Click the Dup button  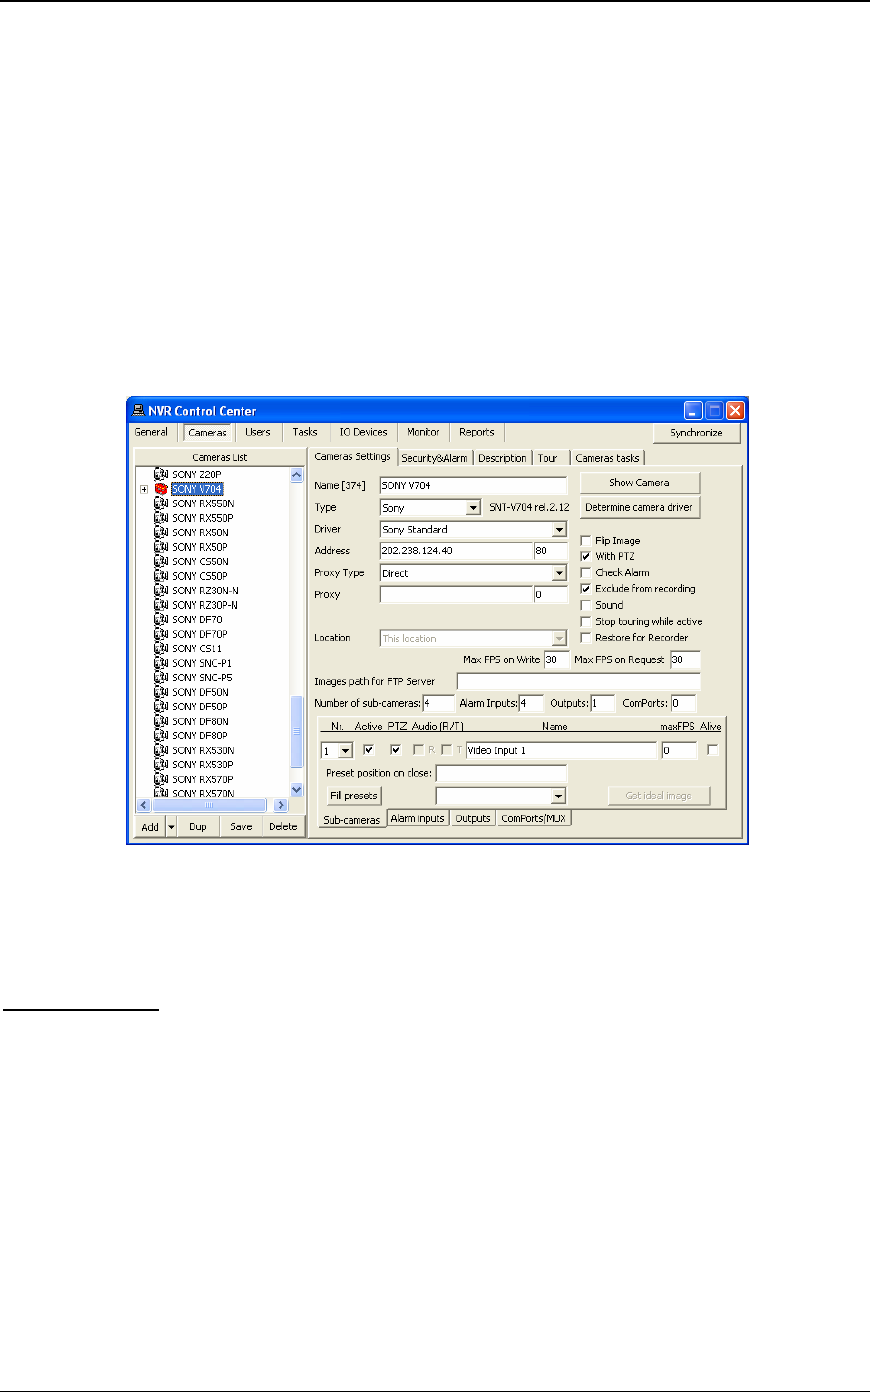(198, 826)
